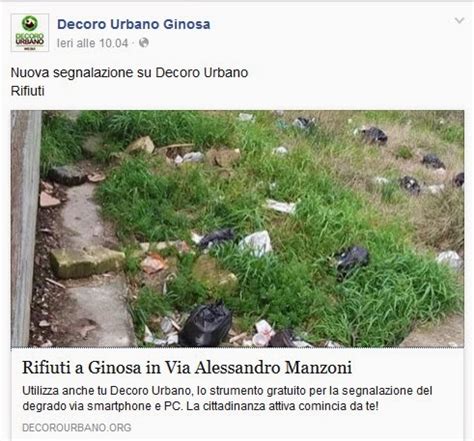474x441 pixels.
Task: Open the Decoro Urbano Ginosa page name
Action: coord(134,24)
